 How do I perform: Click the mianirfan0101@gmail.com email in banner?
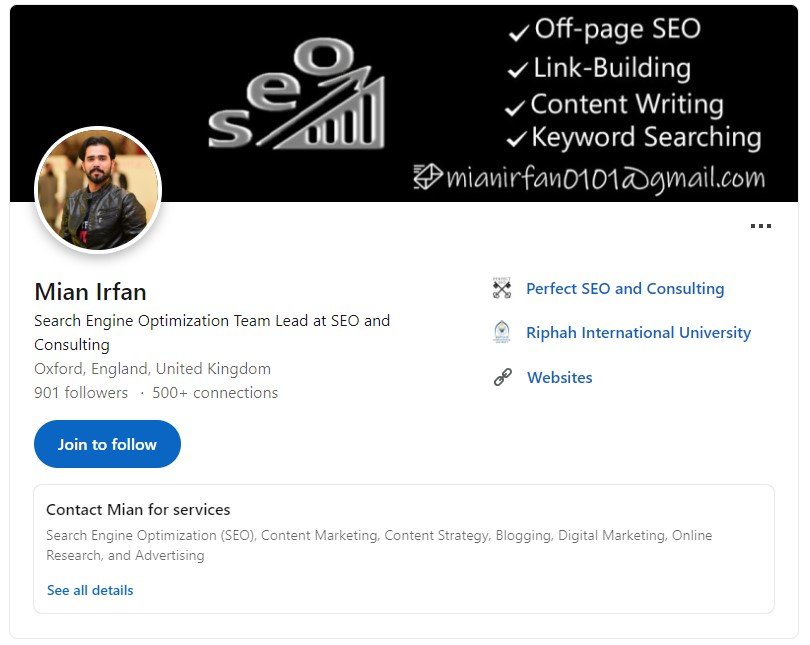pos(605,179)
